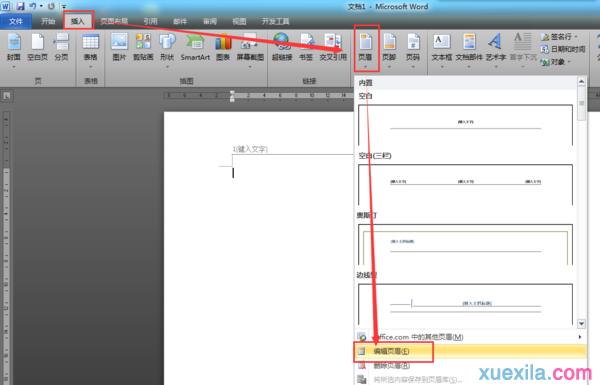Open the Developer (开发工具) tab

point(276,21)
